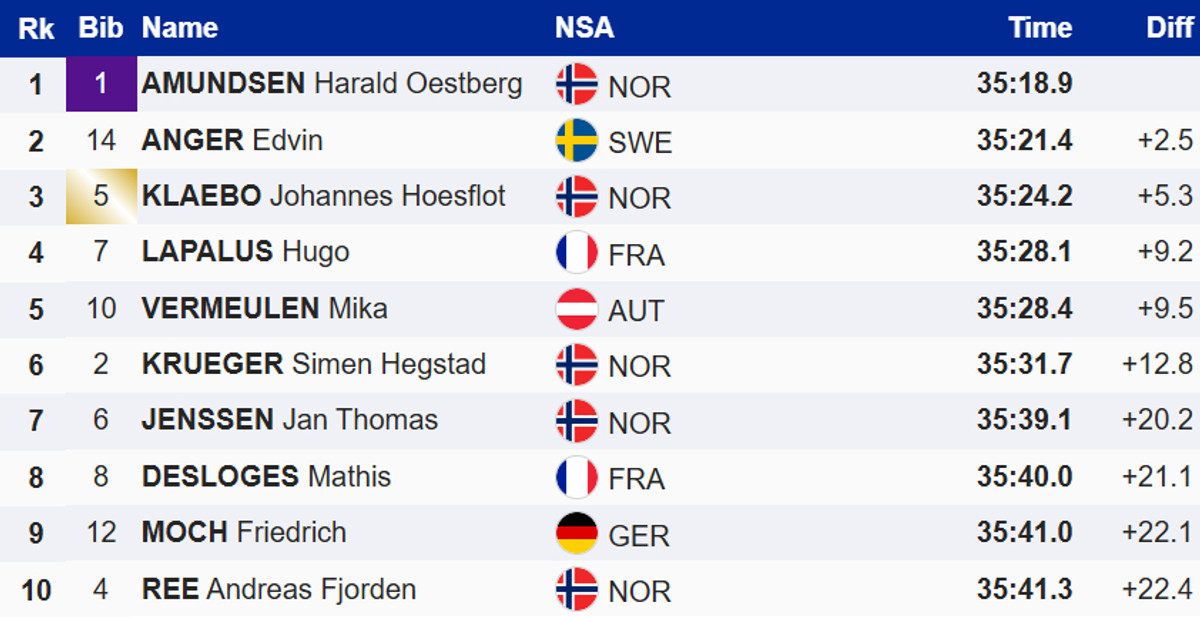
Task: Select KRUEGER Simen Hegstad name
Action: pos(314,364)
